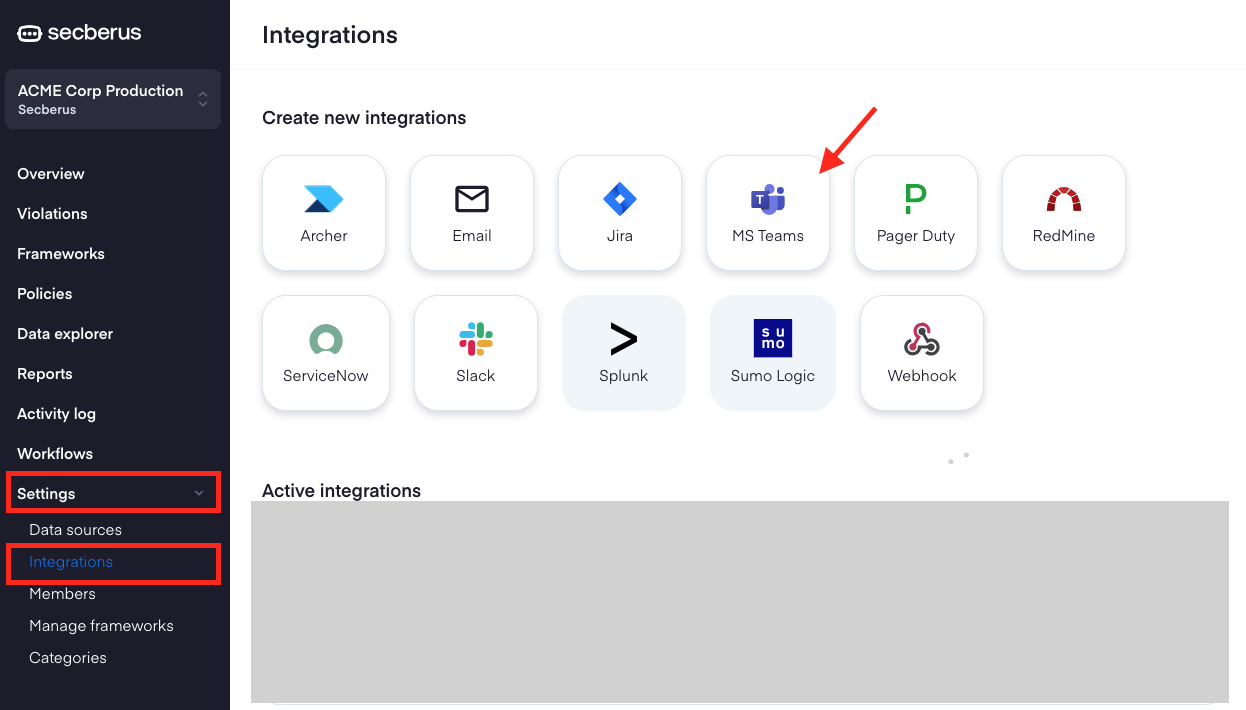Open the ACME Corp Production account switcher
The image size is (1246, 710).
(x=113, y=99)
